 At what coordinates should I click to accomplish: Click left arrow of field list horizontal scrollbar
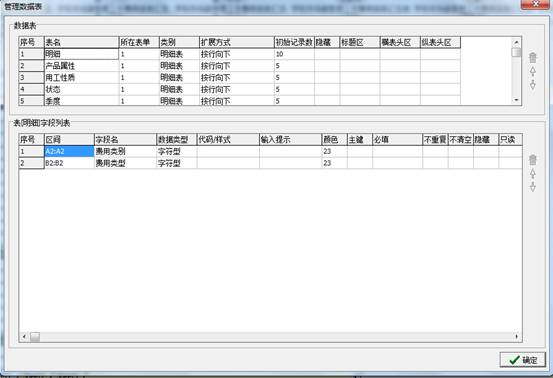(x=24, y=337)
